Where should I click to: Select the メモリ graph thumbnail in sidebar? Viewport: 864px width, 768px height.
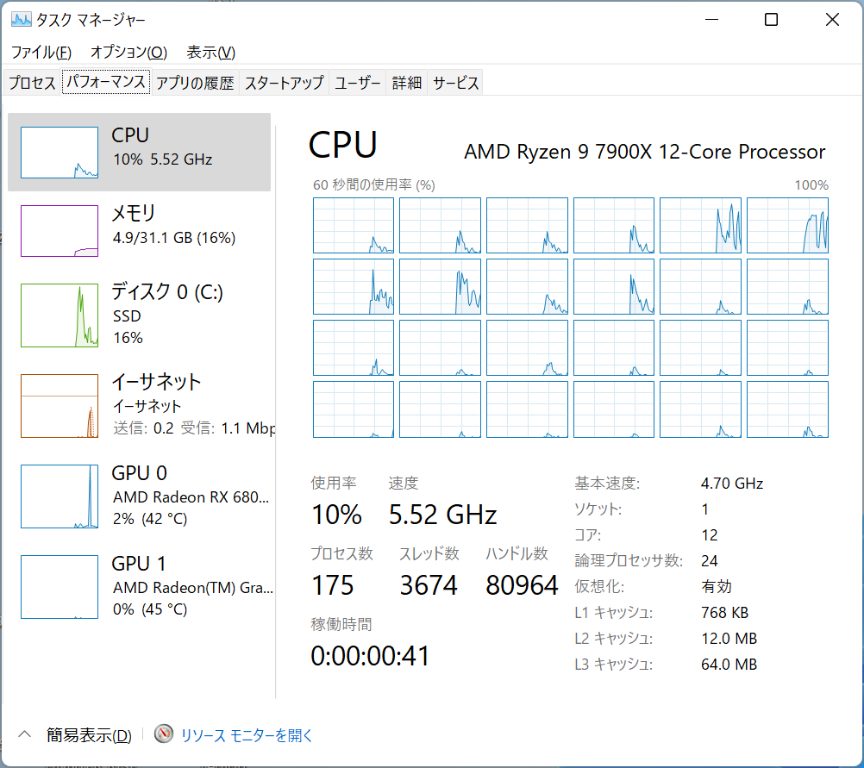click(x=60, y=231)
